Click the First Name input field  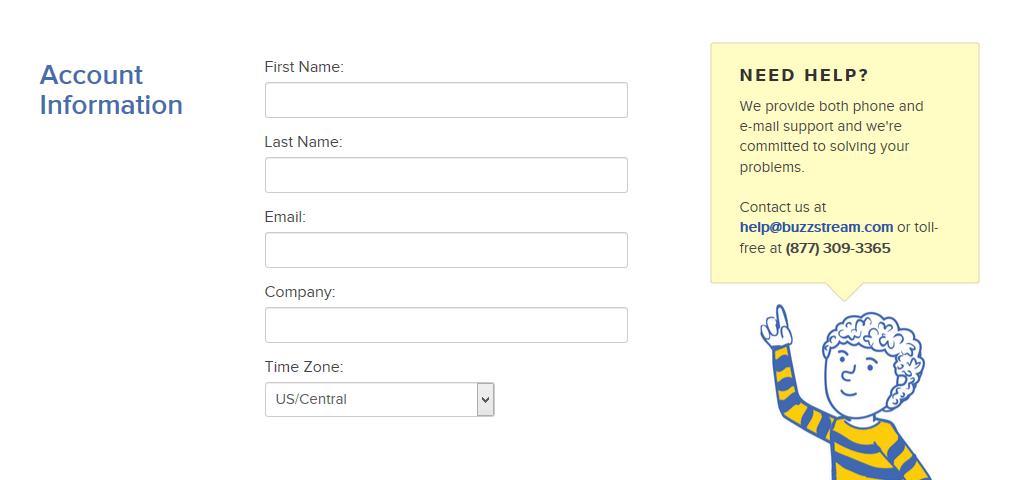click(446, 100)
